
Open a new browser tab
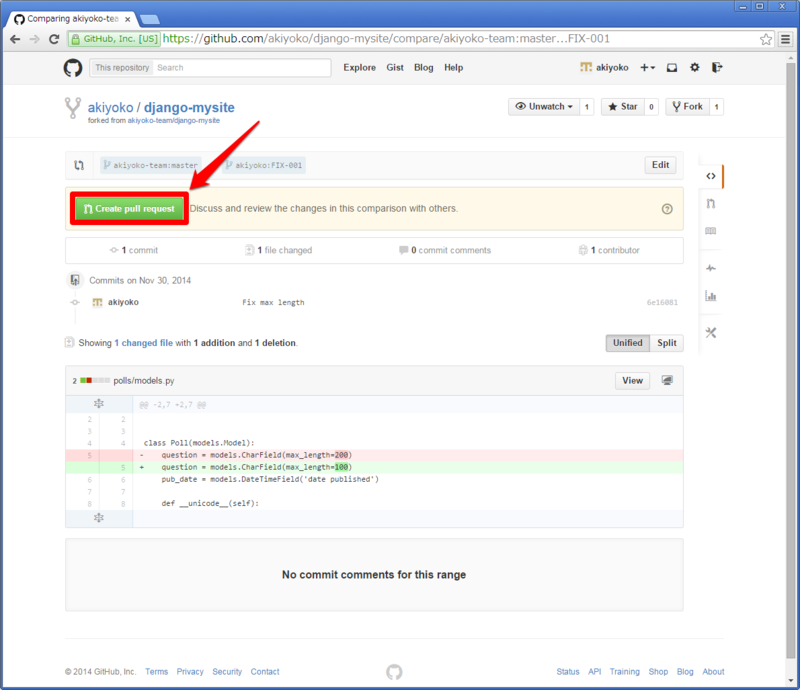tap(149, 20)
